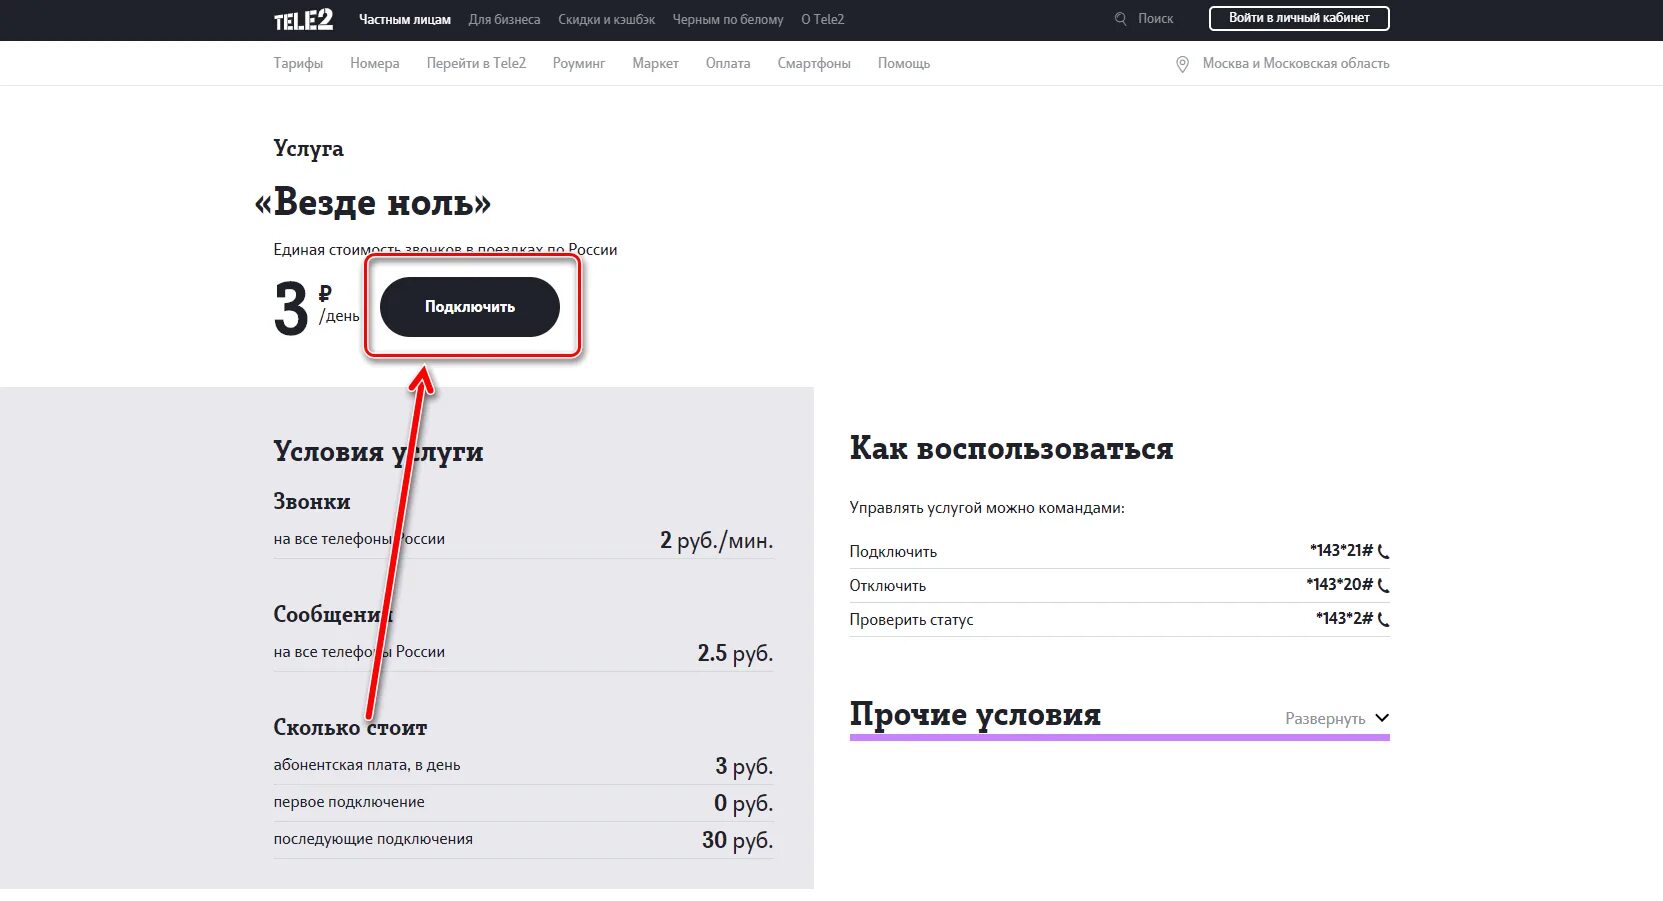The width and height of the screenshot is (1663, 901).
Task: Click phone icon next to *143*2#
Action: 1383,619
